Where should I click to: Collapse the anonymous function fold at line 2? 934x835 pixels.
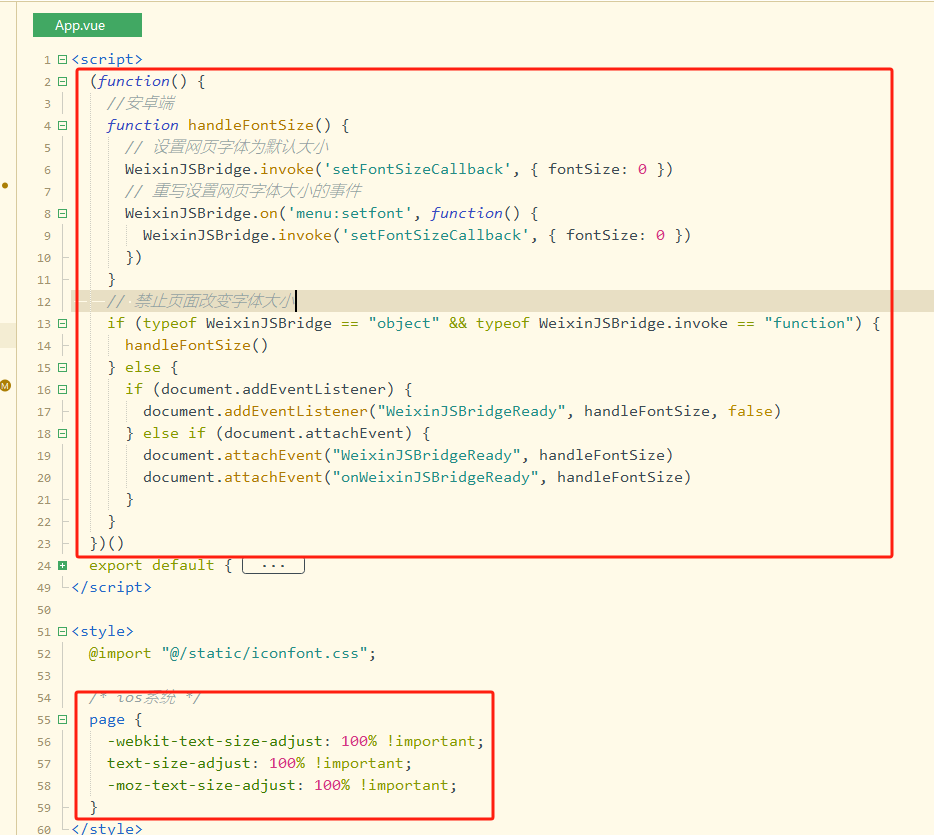pyautogui.click(x=63, y=82)
